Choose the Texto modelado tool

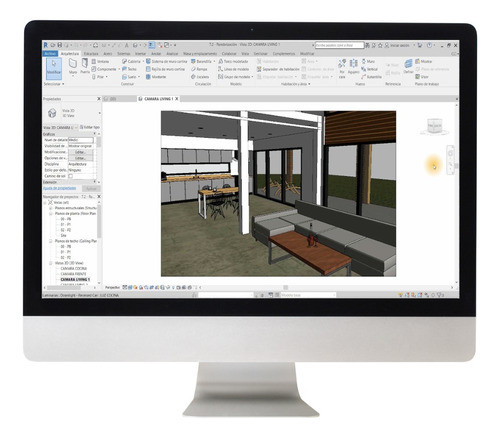(x=233, y=61)
